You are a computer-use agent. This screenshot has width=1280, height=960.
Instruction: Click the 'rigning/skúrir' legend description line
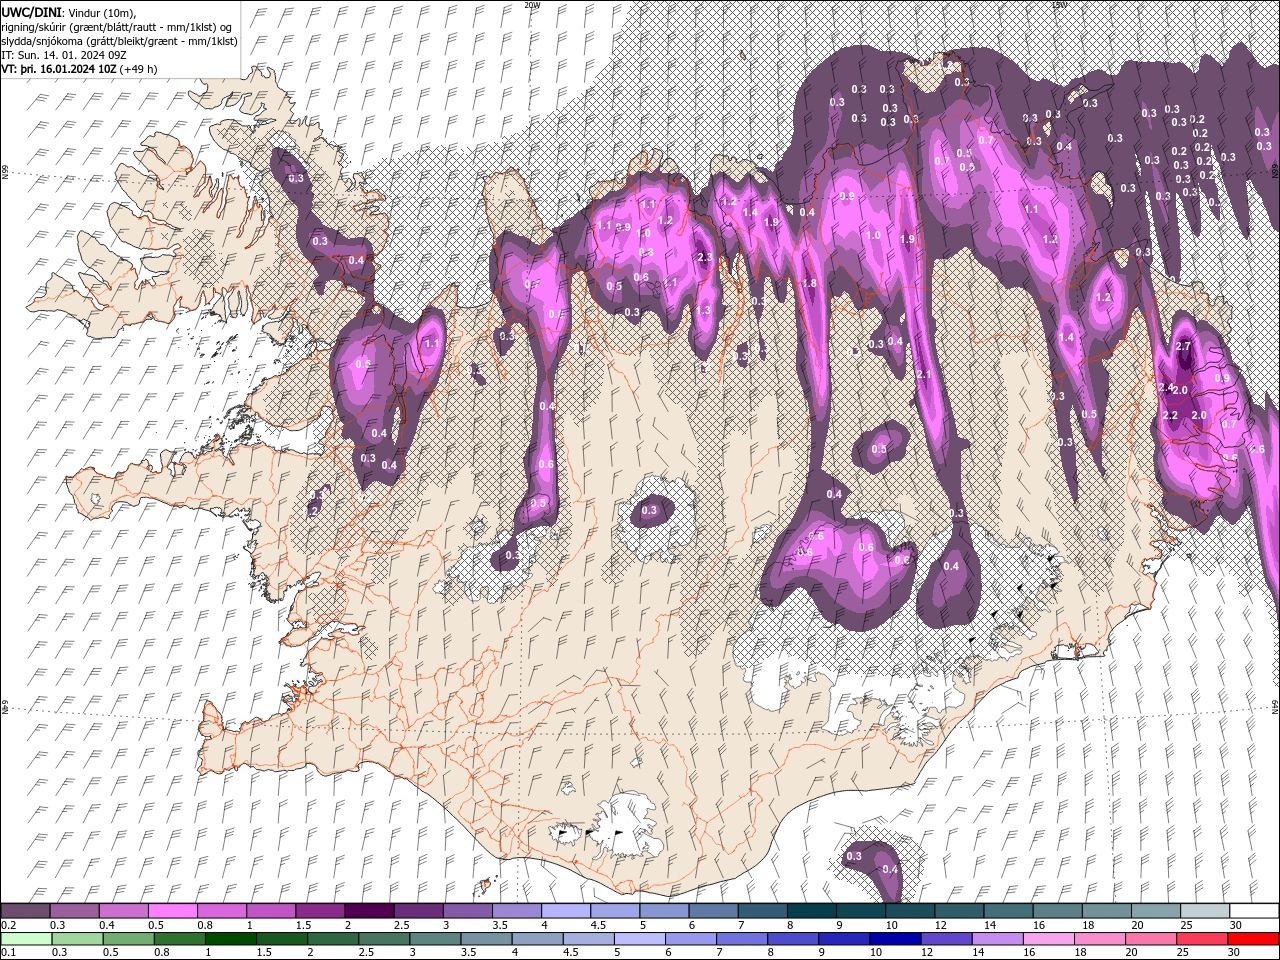pyautogui.click(x=117, y=27)
